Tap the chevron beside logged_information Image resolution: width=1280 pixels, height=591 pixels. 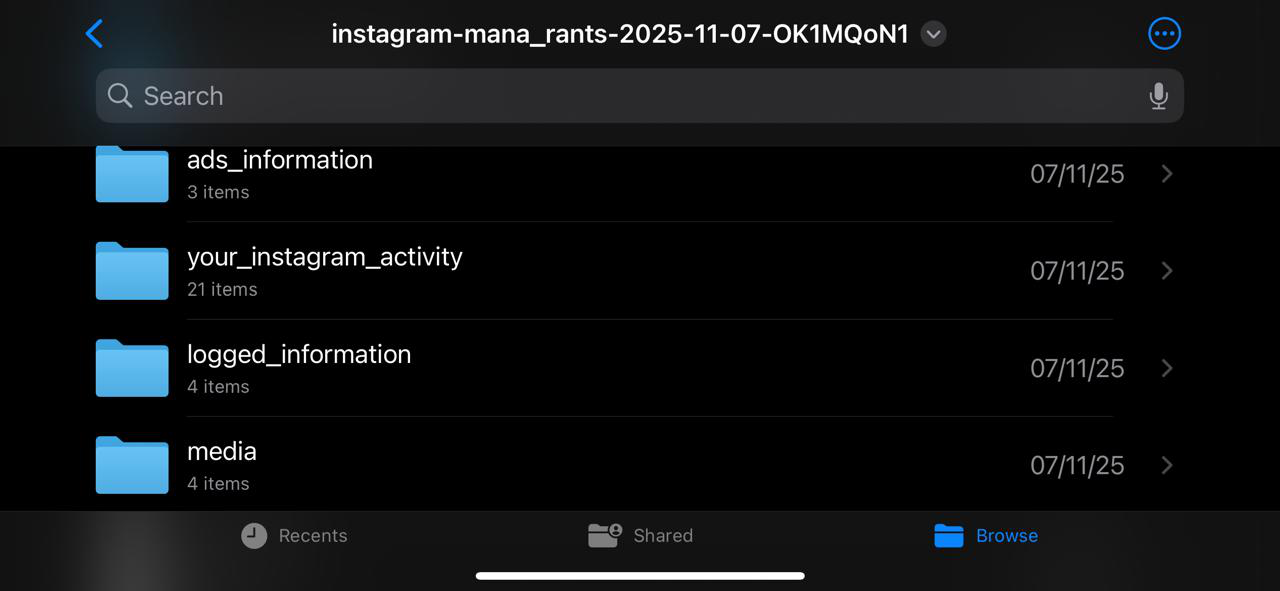1166,368
